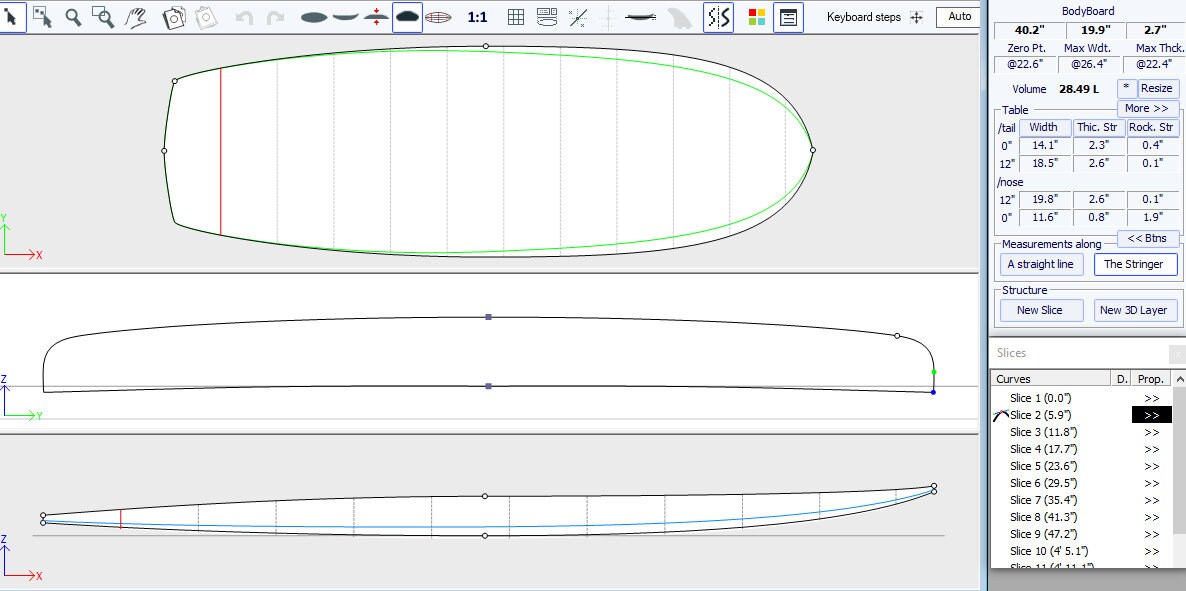
Task: Click the greyed fin icon
Action: pos(681,17)
